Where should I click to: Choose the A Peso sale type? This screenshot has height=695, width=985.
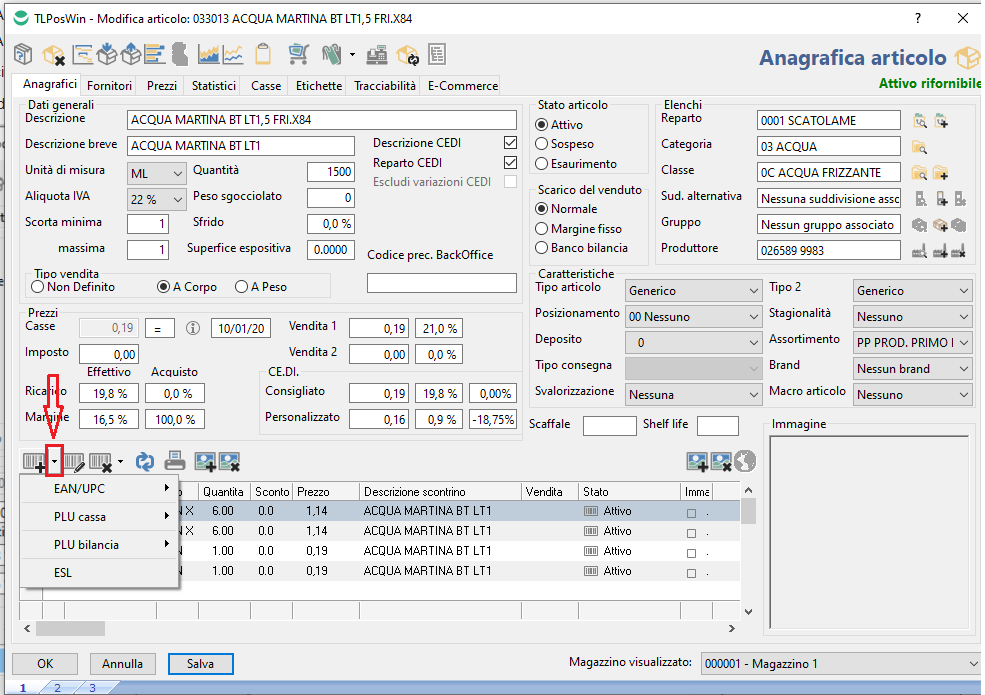coord(241,287)
